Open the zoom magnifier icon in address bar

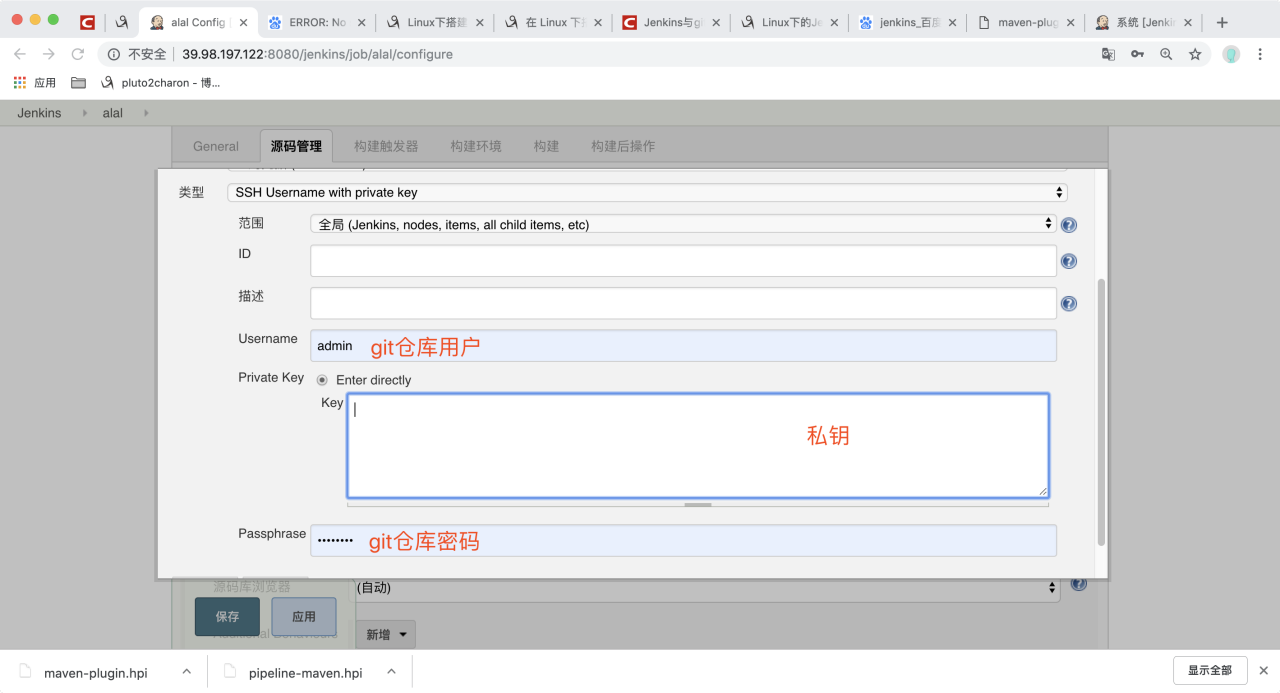[x=1166, y=54]
